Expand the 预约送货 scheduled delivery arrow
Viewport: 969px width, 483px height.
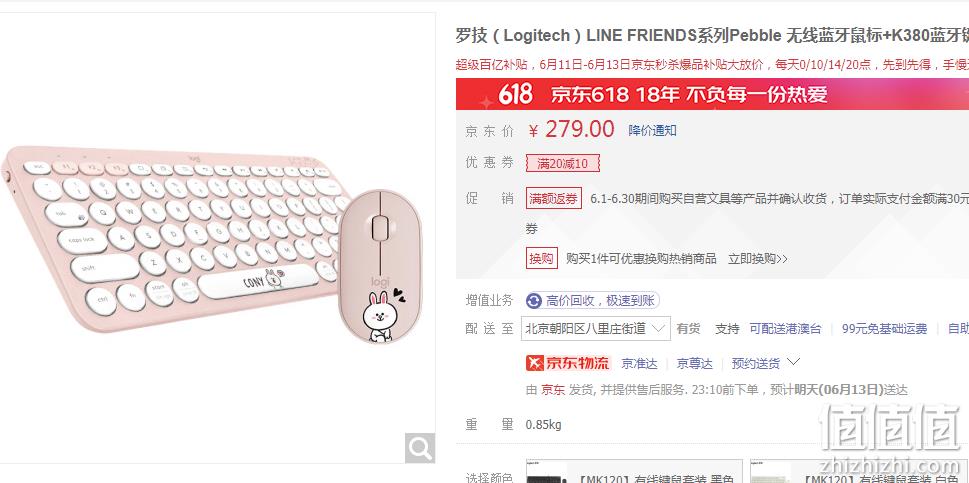[793, 361]
